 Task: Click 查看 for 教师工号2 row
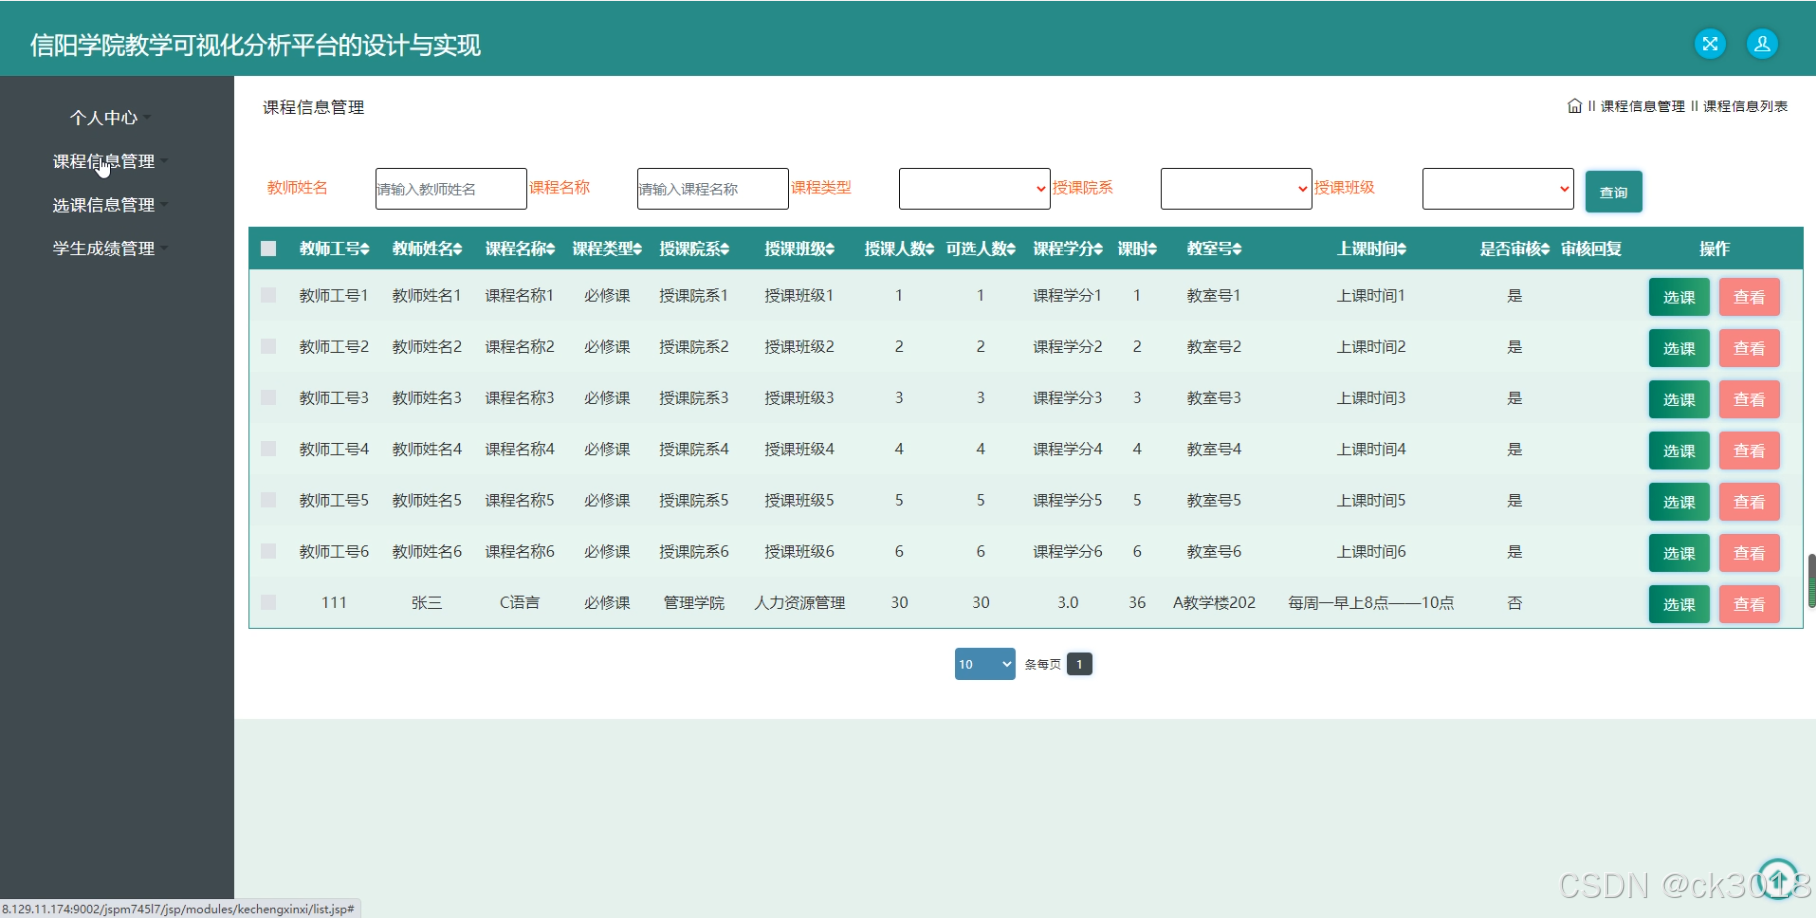(1749, 348)
